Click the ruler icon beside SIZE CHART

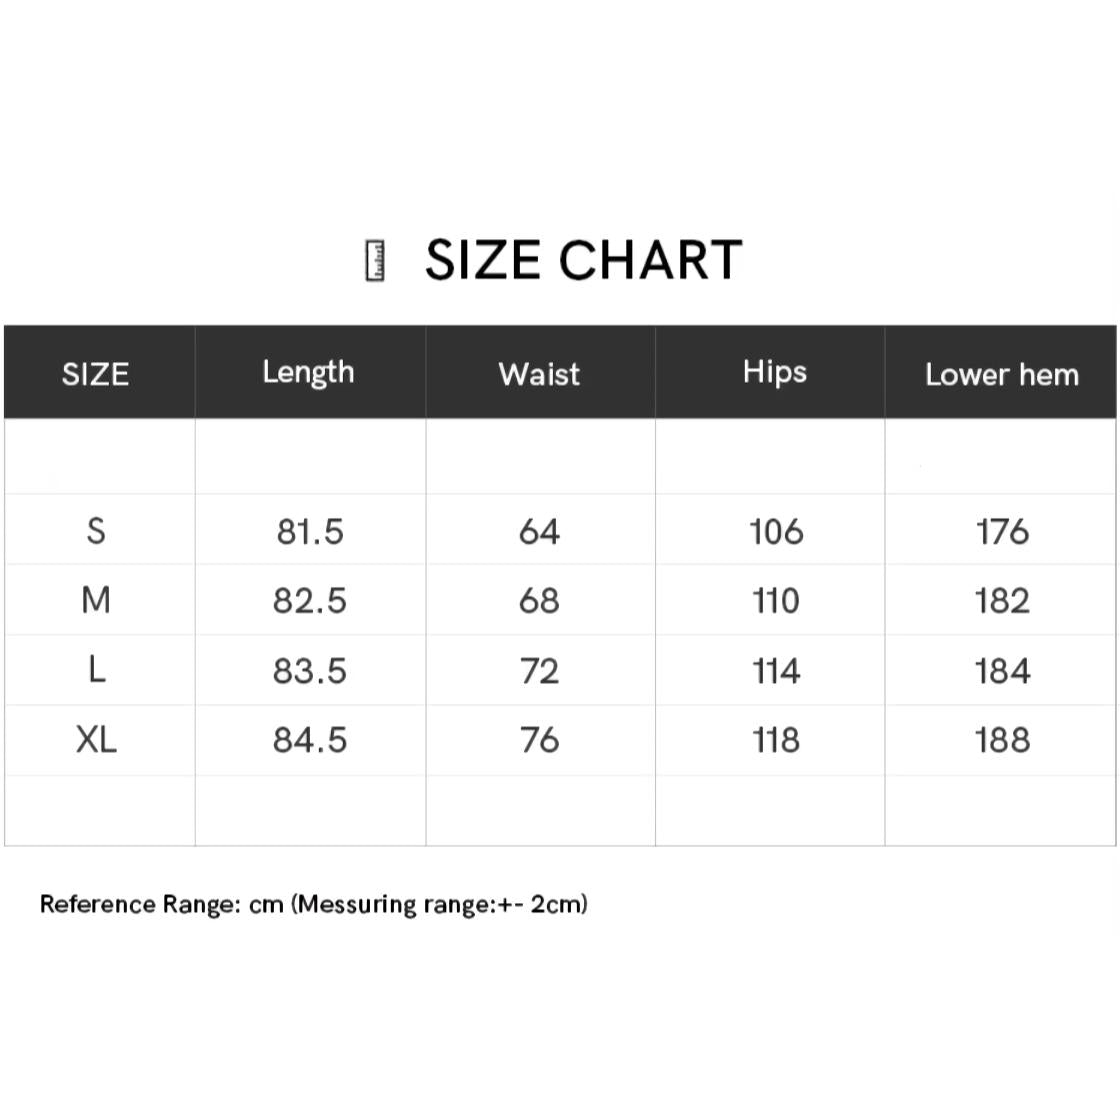point(375,261)
